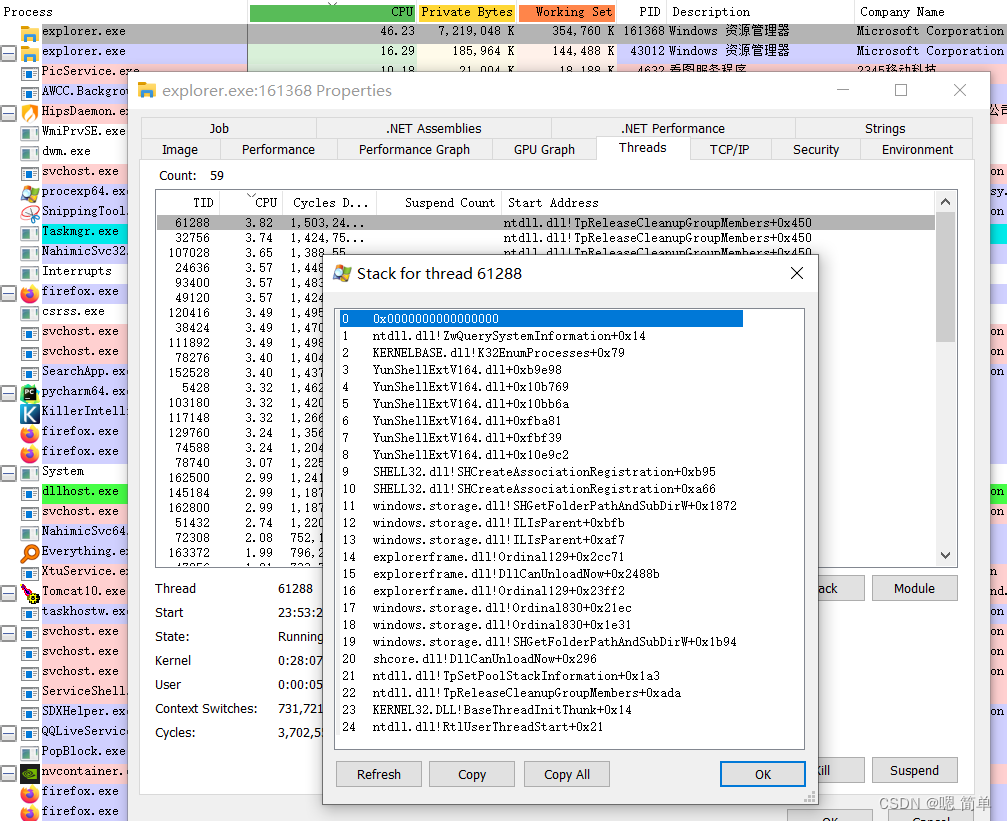Screen dimensions: 1007x821
Task: Collapse the System process tree node
Action: pyautogui.click(x=8, y=472)
